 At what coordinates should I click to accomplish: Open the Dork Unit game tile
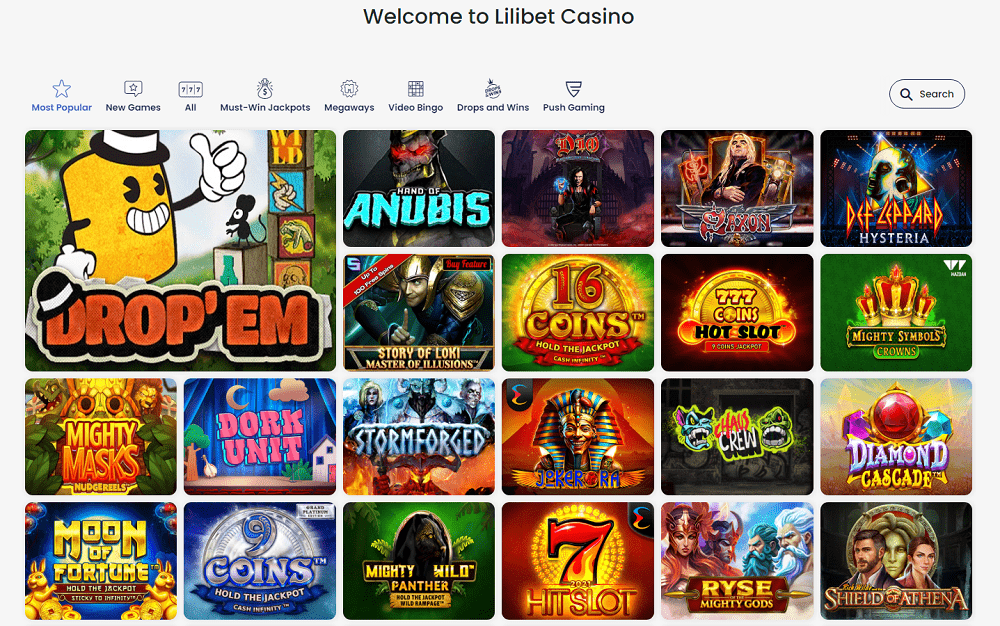tap(260, 437)
